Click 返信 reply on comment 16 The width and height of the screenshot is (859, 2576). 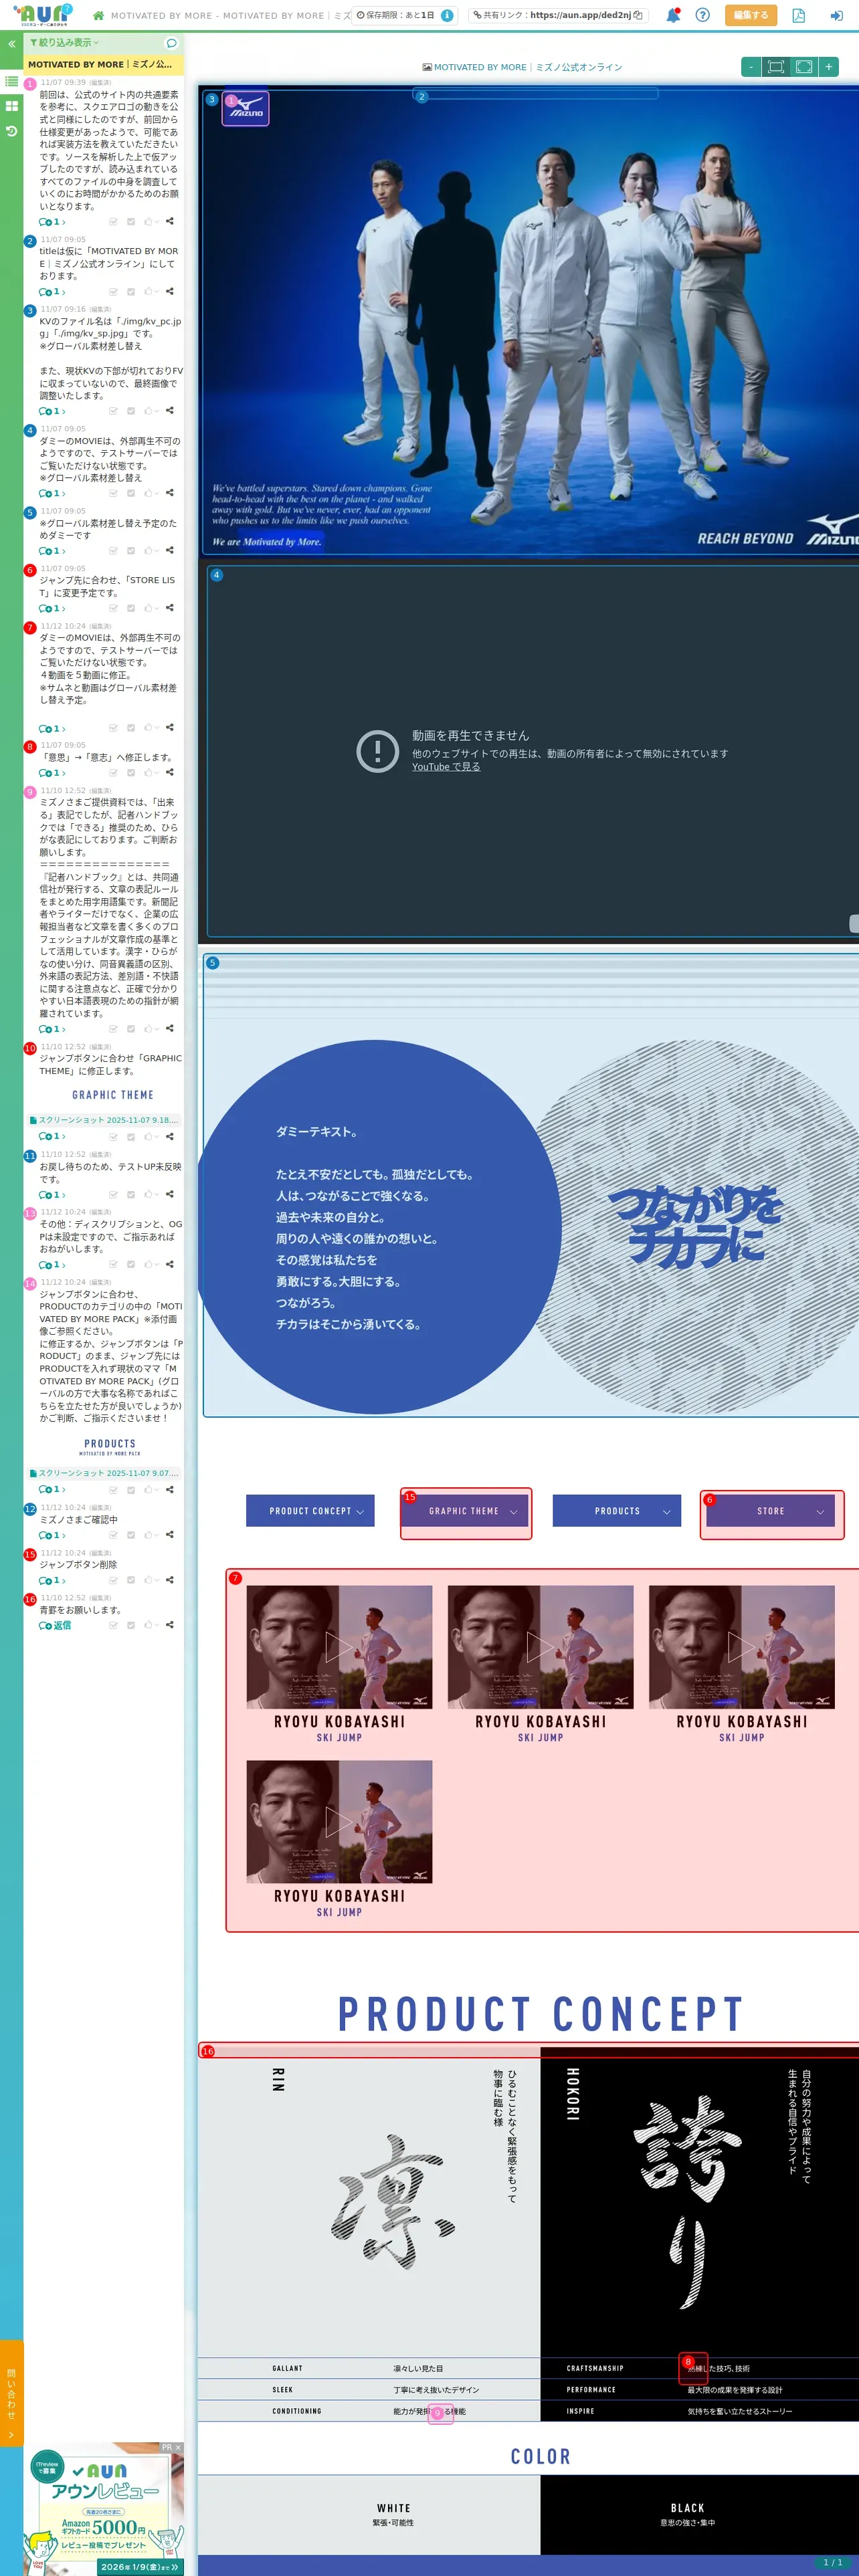(55, 1625)
